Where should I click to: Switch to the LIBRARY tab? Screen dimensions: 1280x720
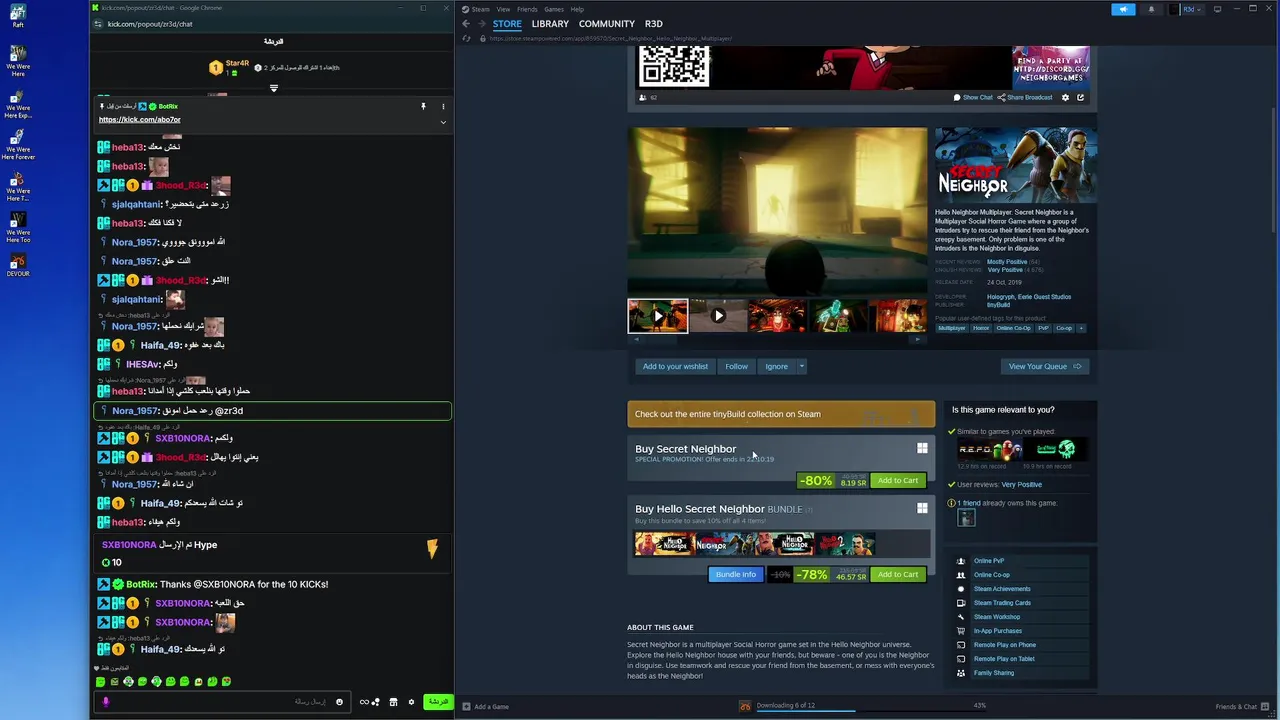[550, 24]
